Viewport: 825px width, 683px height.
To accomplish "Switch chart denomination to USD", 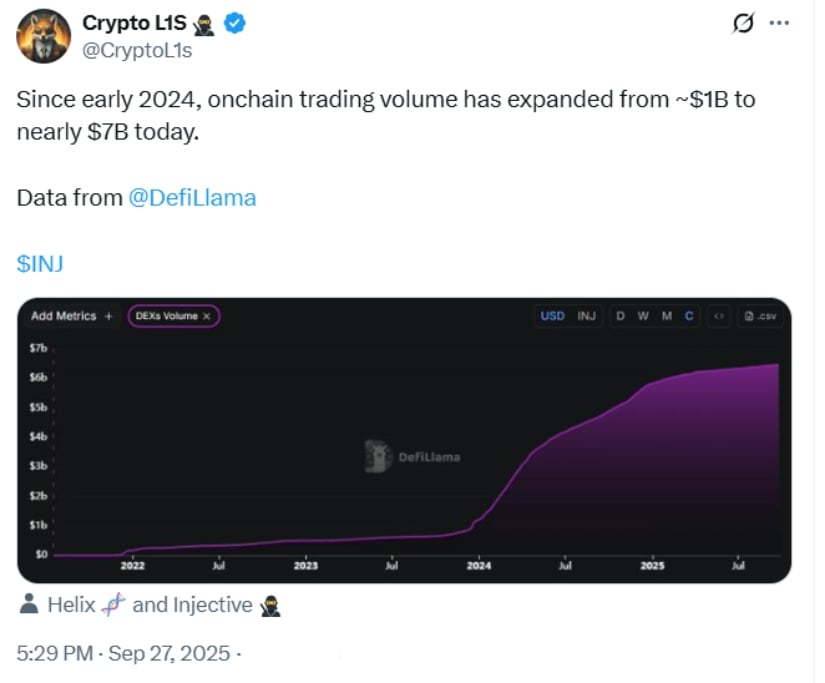I will coord(552,316).
